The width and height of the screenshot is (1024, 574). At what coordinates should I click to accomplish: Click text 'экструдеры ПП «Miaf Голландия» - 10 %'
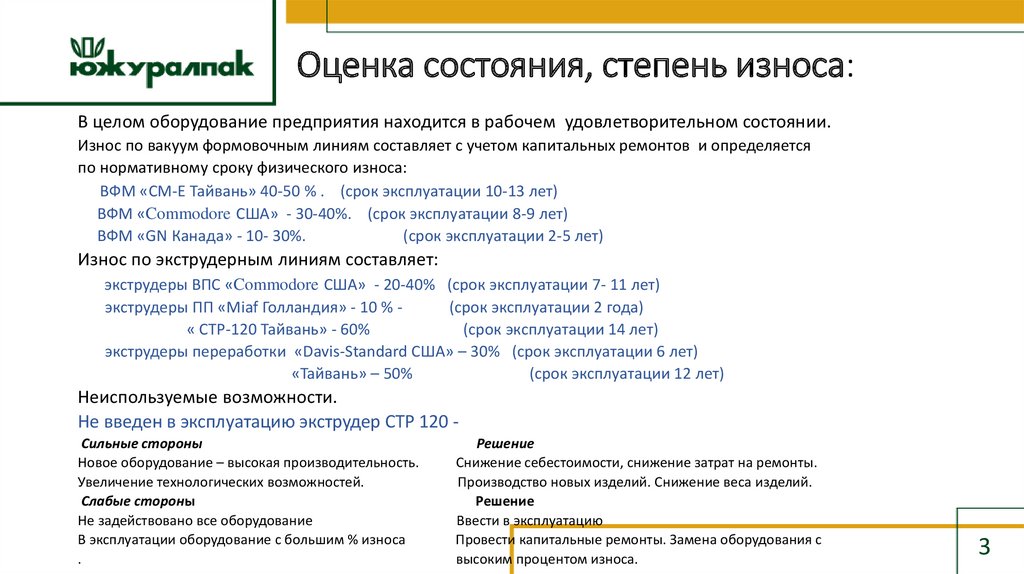(x=249, y=307)
